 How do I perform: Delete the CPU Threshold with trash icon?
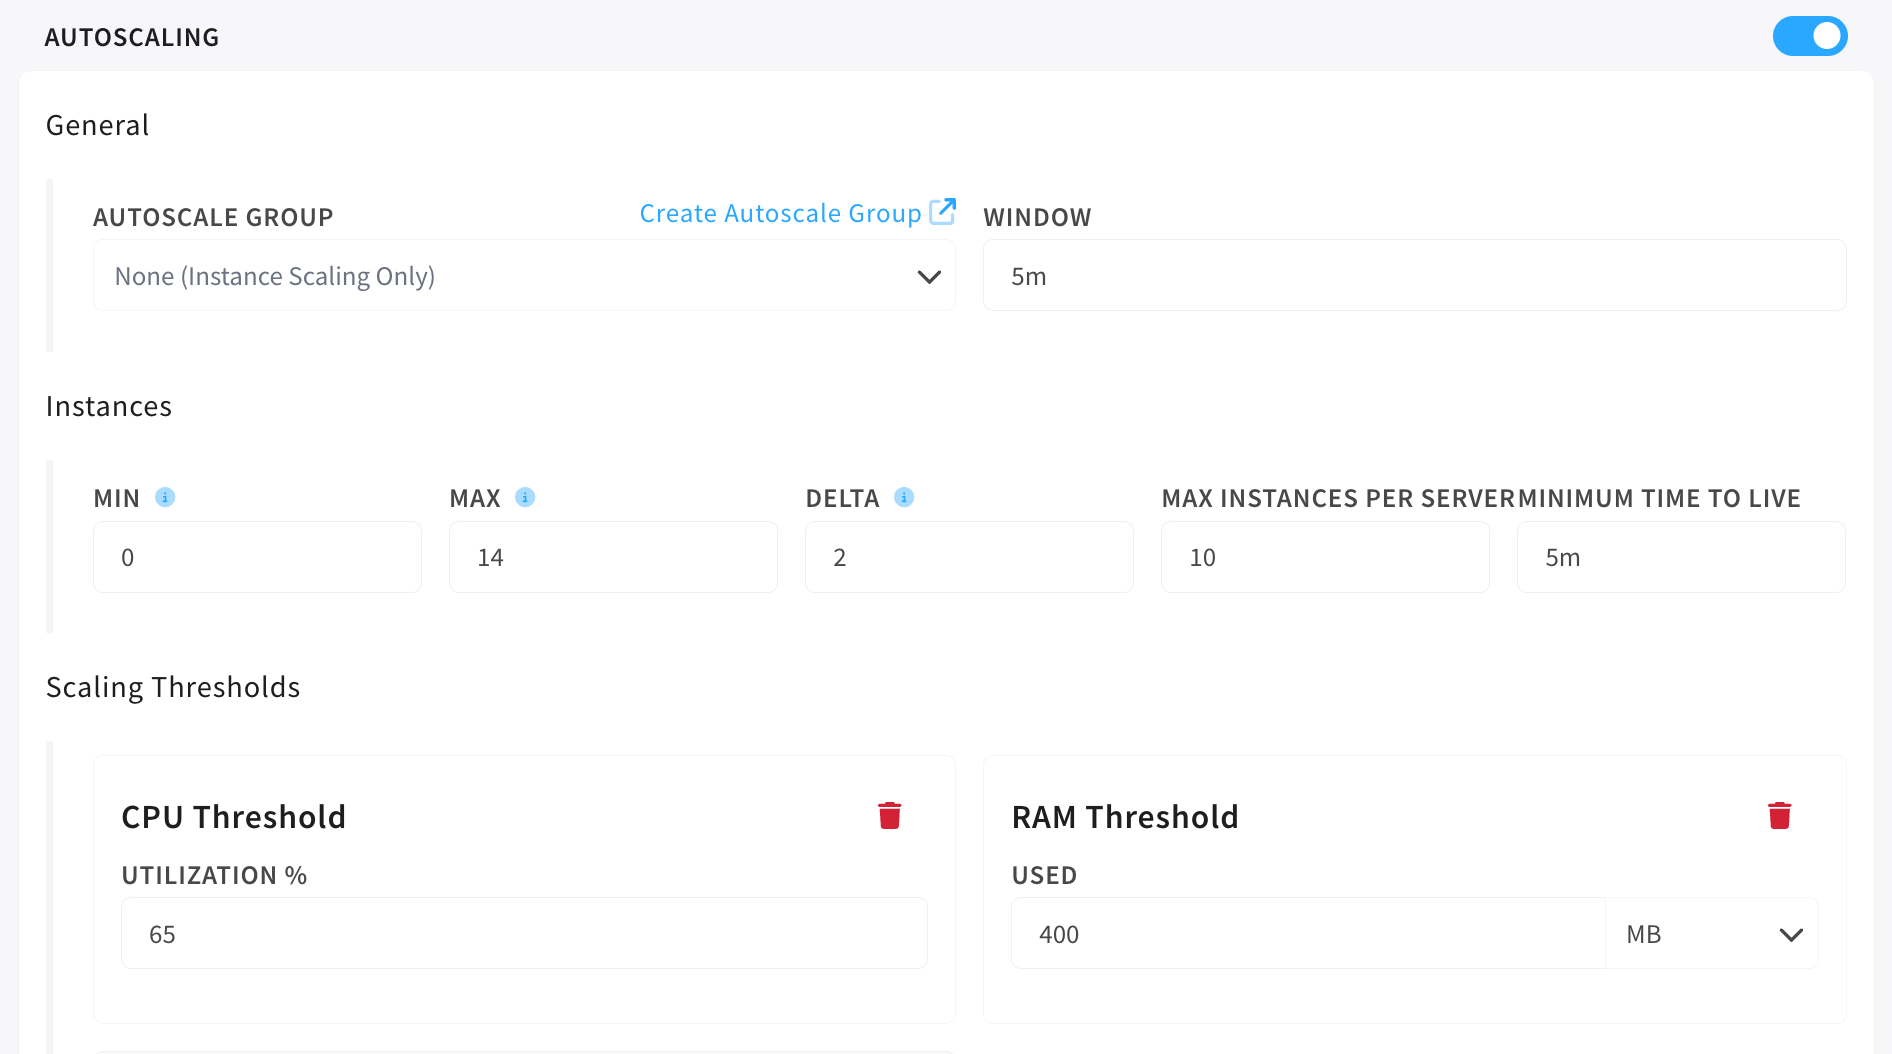coord(890,816)
